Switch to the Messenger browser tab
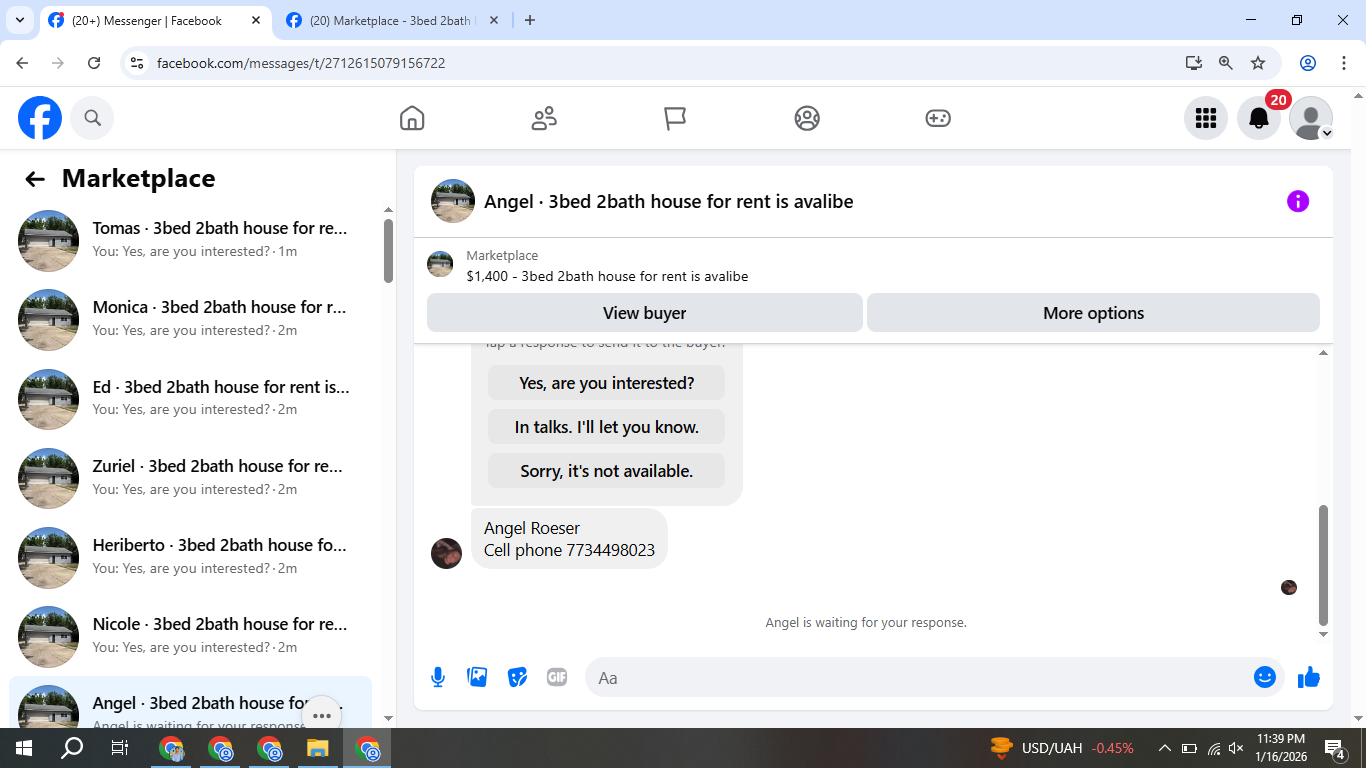 coord(156,20)
